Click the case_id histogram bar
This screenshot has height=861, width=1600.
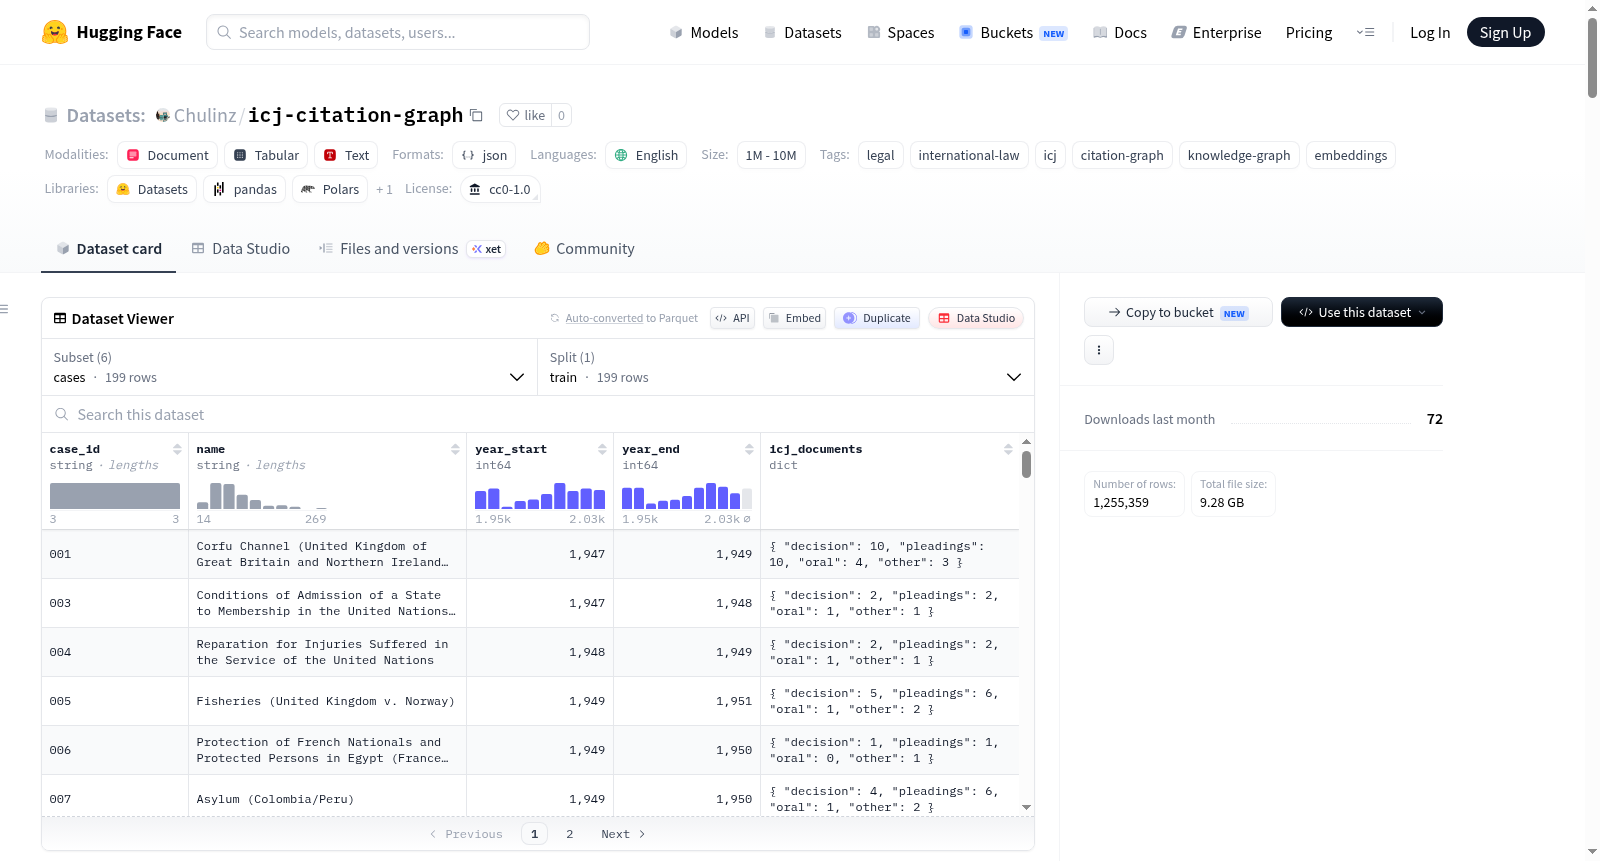[x=115, y=496]
